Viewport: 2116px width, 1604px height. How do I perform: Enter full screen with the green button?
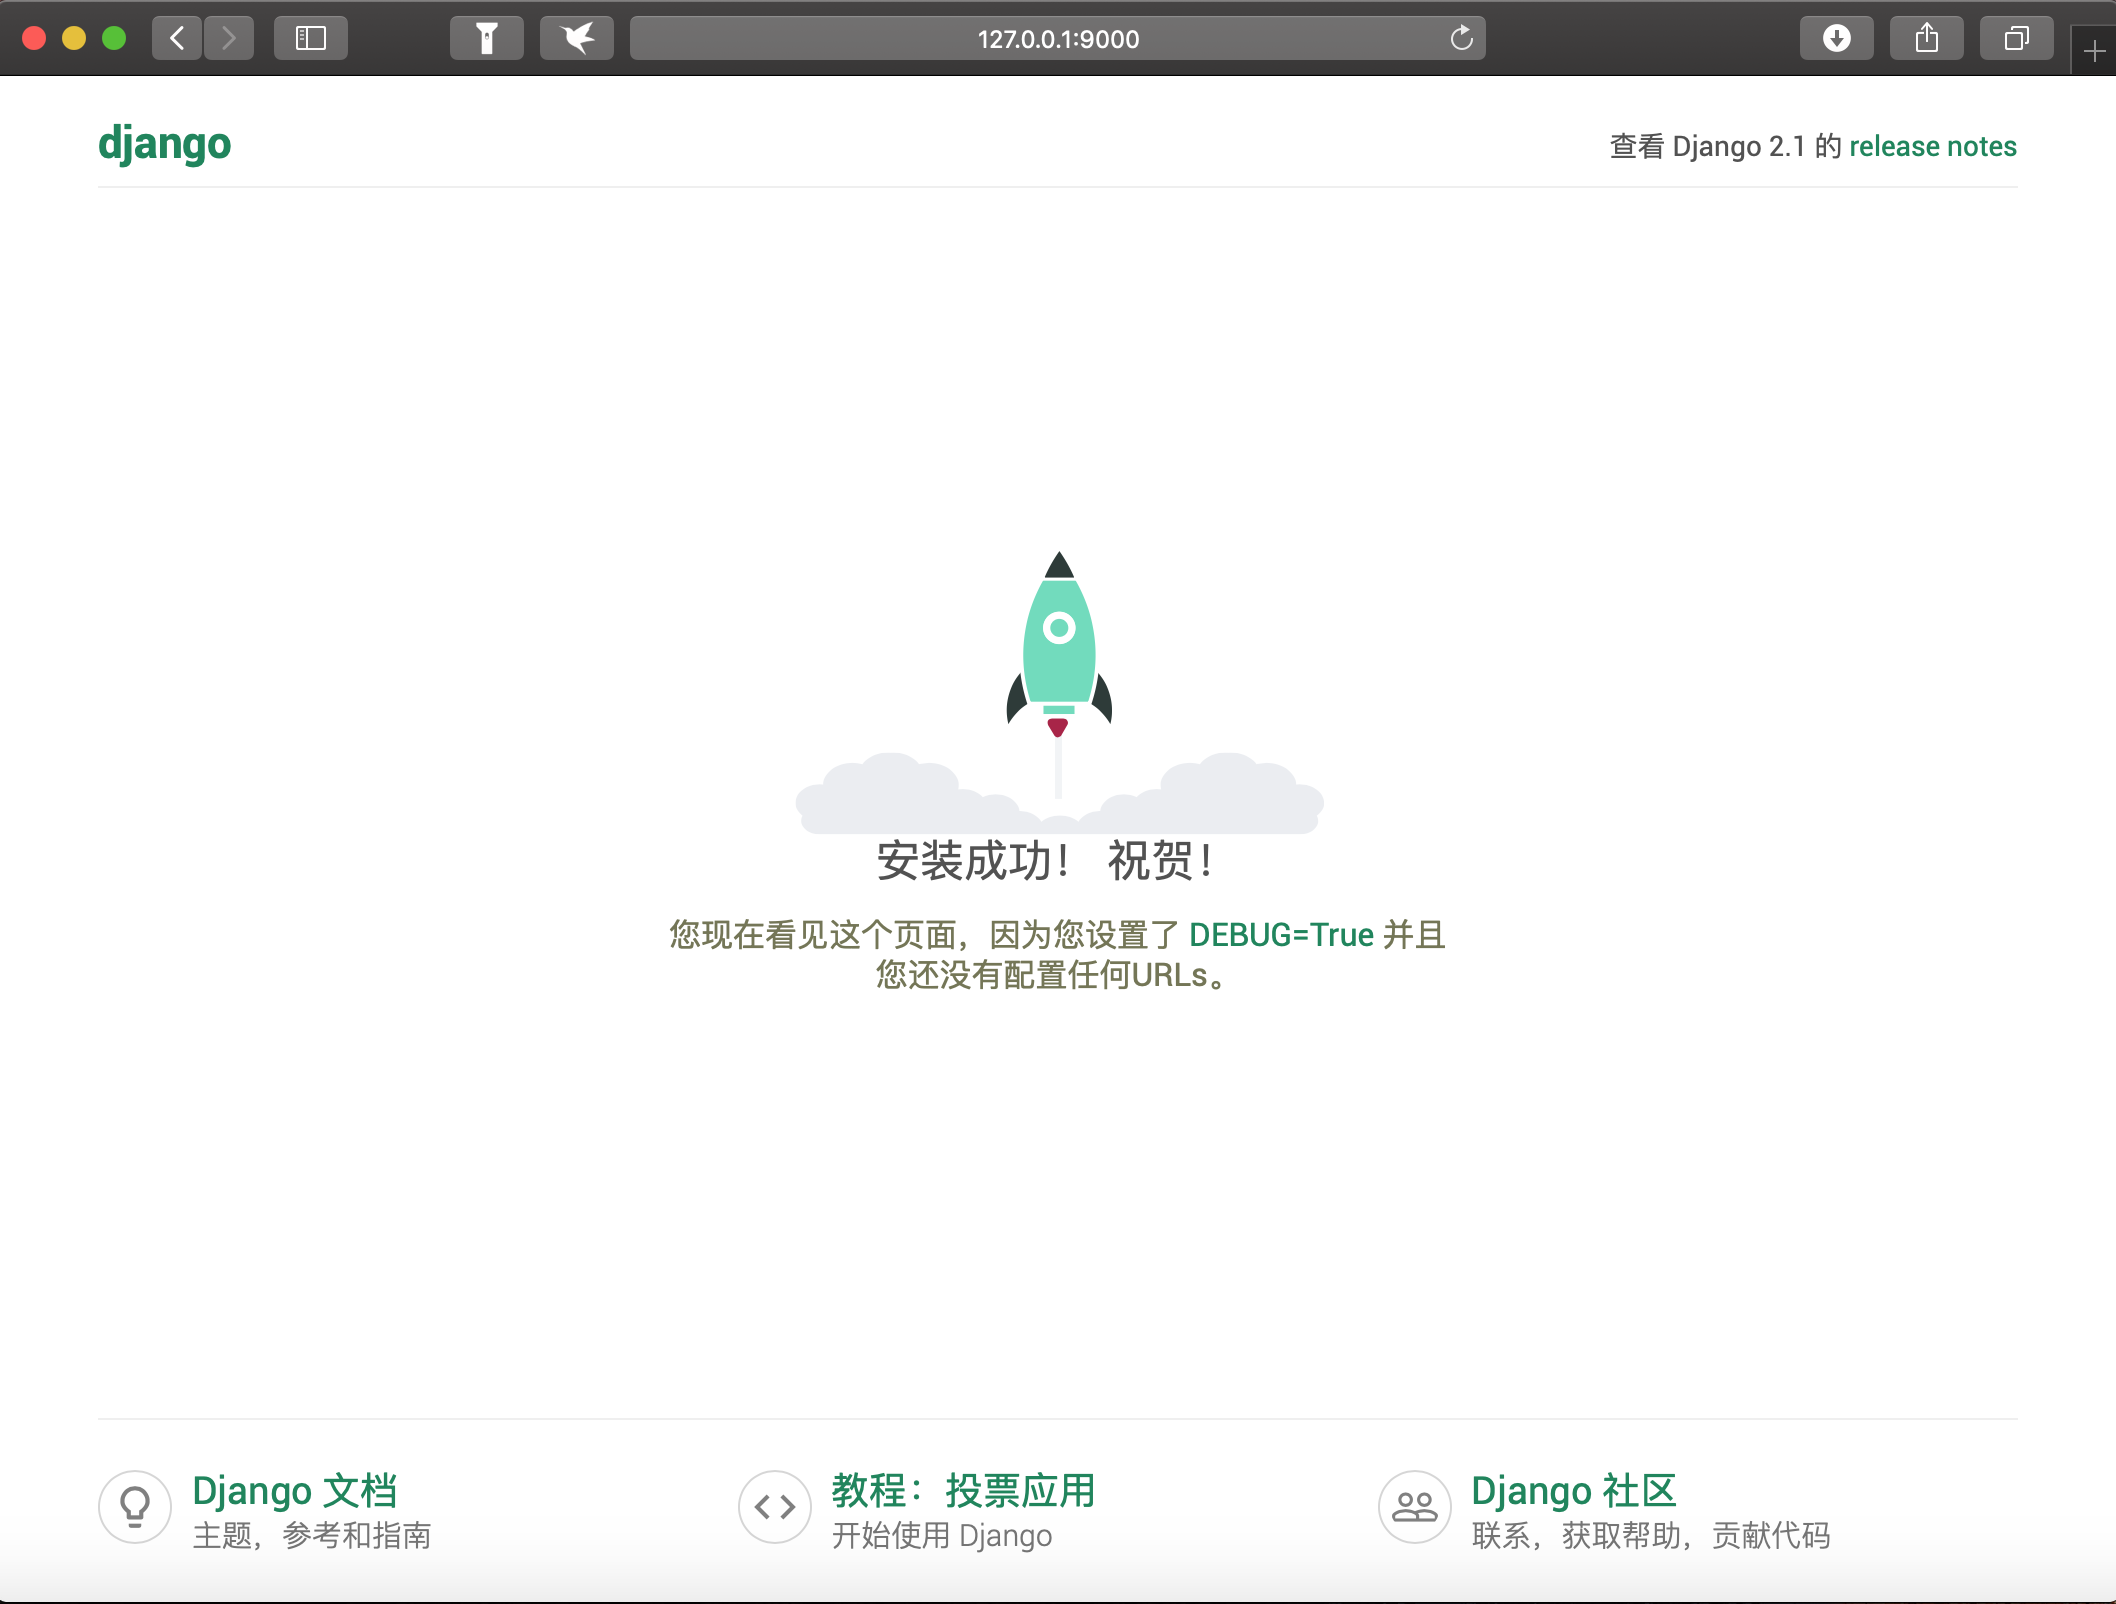[x=114, y=38]
